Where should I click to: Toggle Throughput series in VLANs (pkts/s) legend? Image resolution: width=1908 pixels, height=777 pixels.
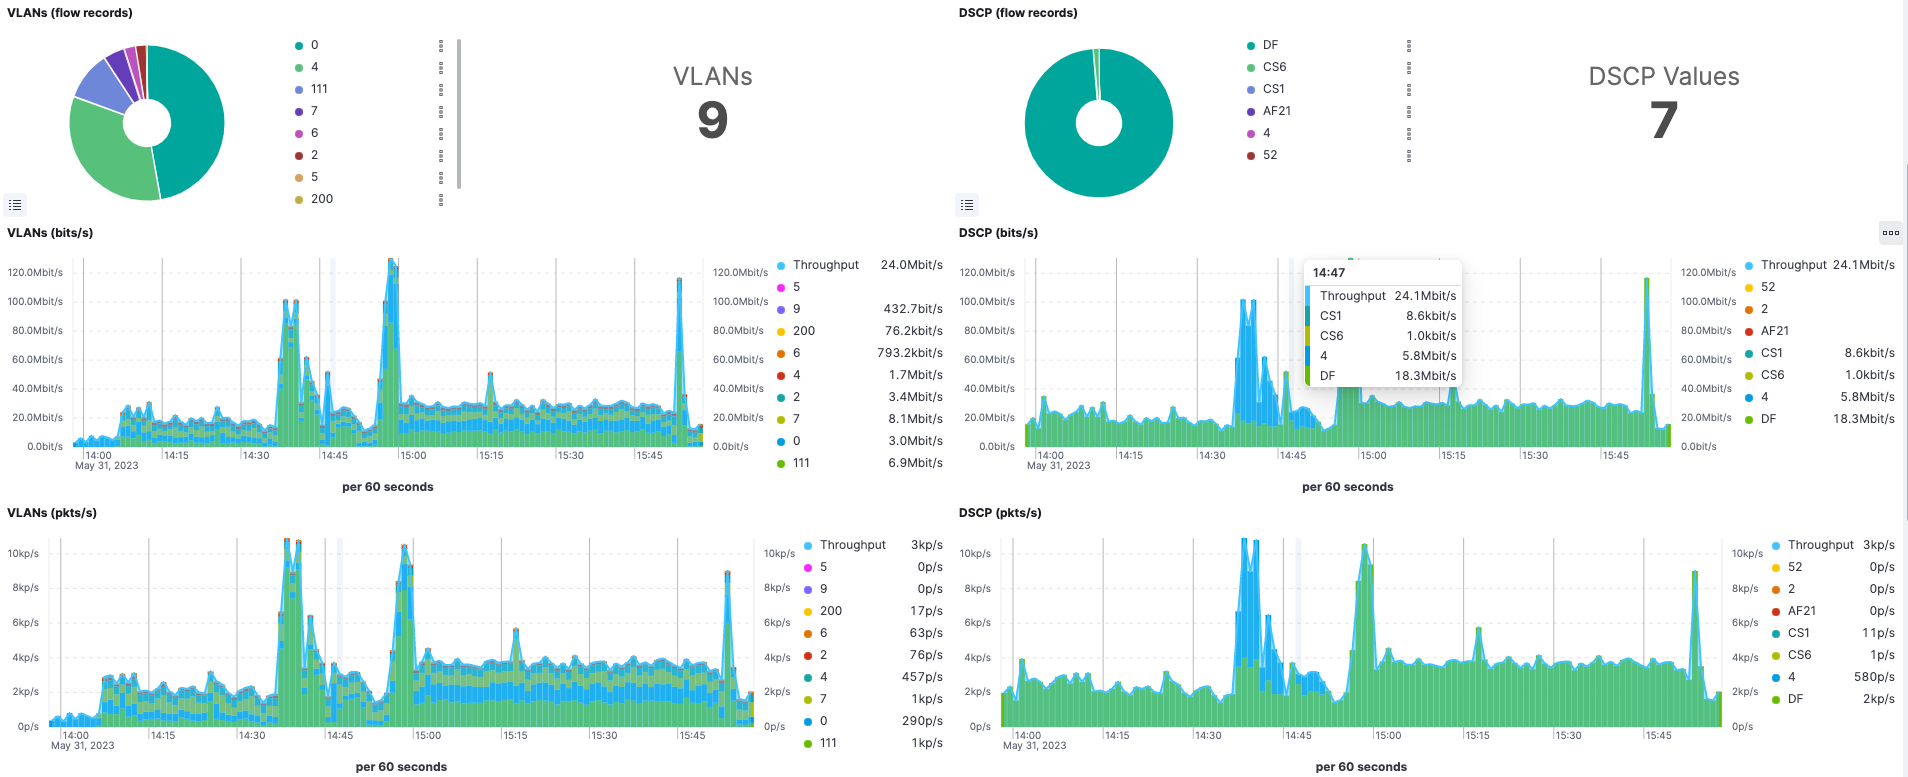coord(853,545)
